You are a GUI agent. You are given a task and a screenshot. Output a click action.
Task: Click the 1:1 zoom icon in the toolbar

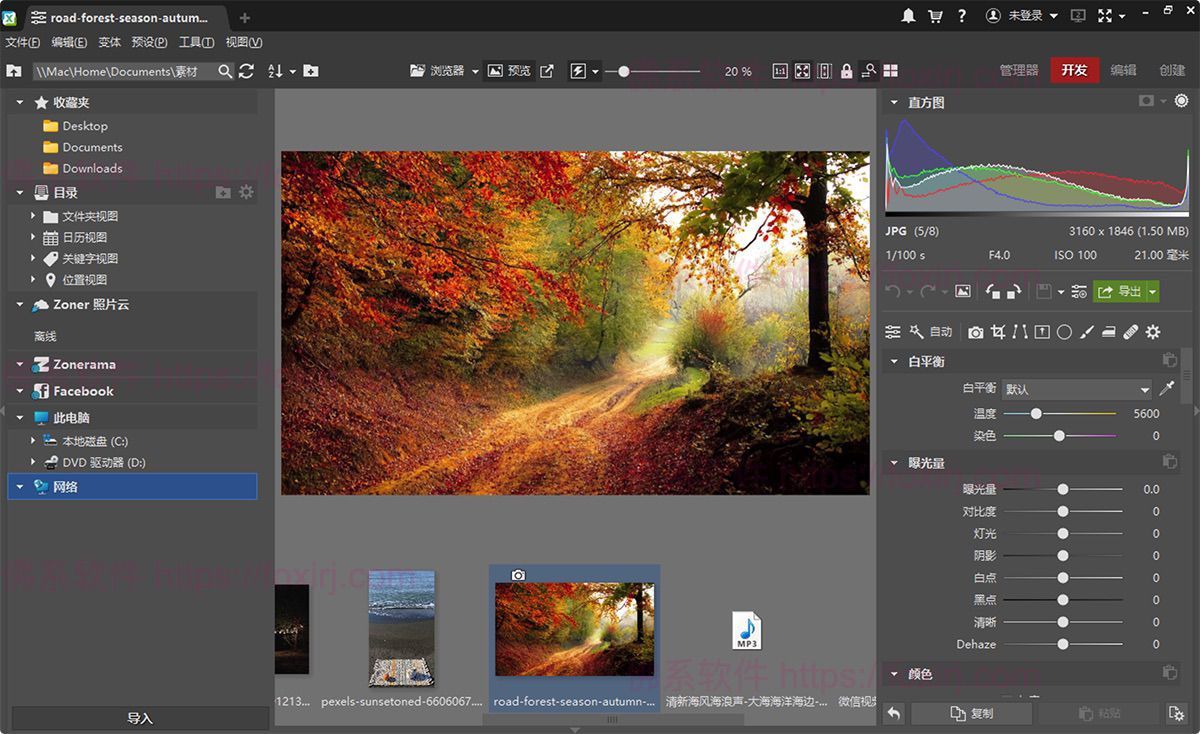(x=781, y=70)
